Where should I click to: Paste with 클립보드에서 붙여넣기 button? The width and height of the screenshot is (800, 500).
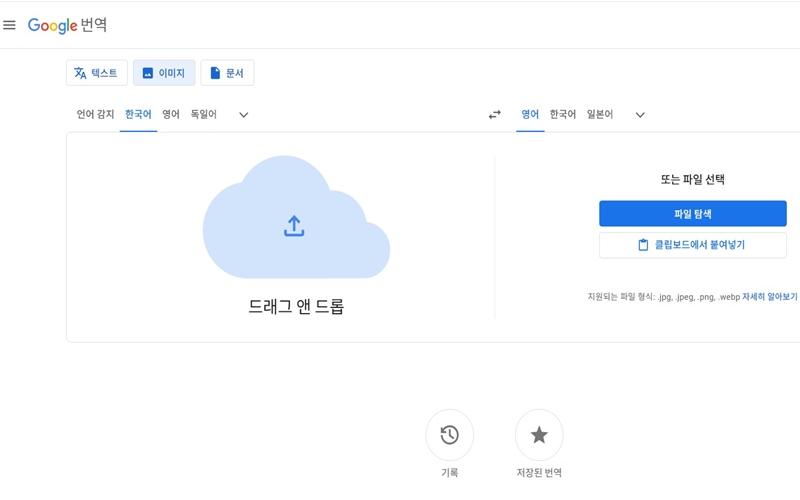click(693, 245)
